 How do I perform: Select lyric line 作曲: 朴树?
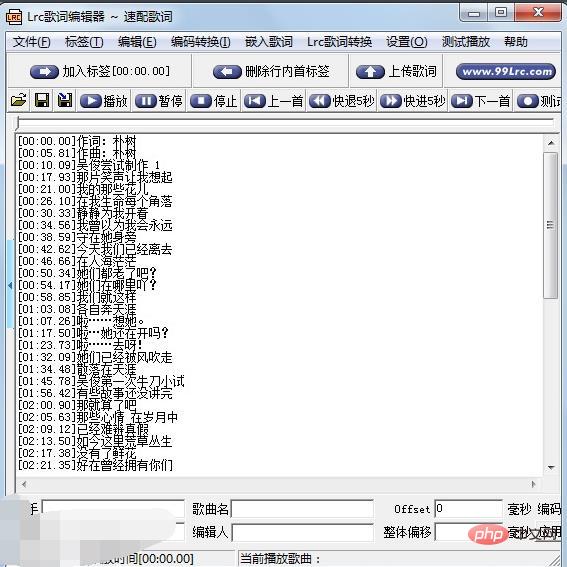pos(77,153)
